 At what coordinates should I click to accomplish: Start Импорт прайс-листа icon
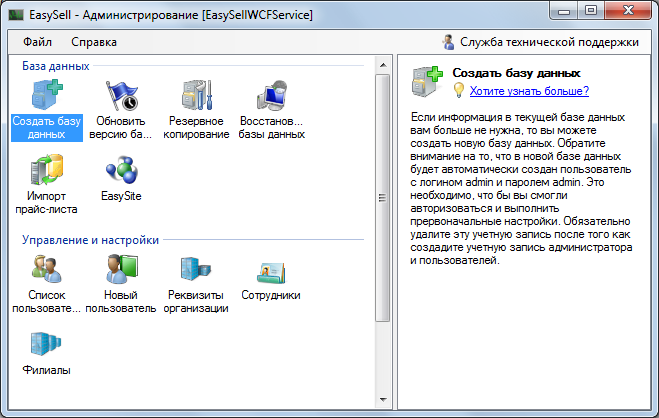47,170
